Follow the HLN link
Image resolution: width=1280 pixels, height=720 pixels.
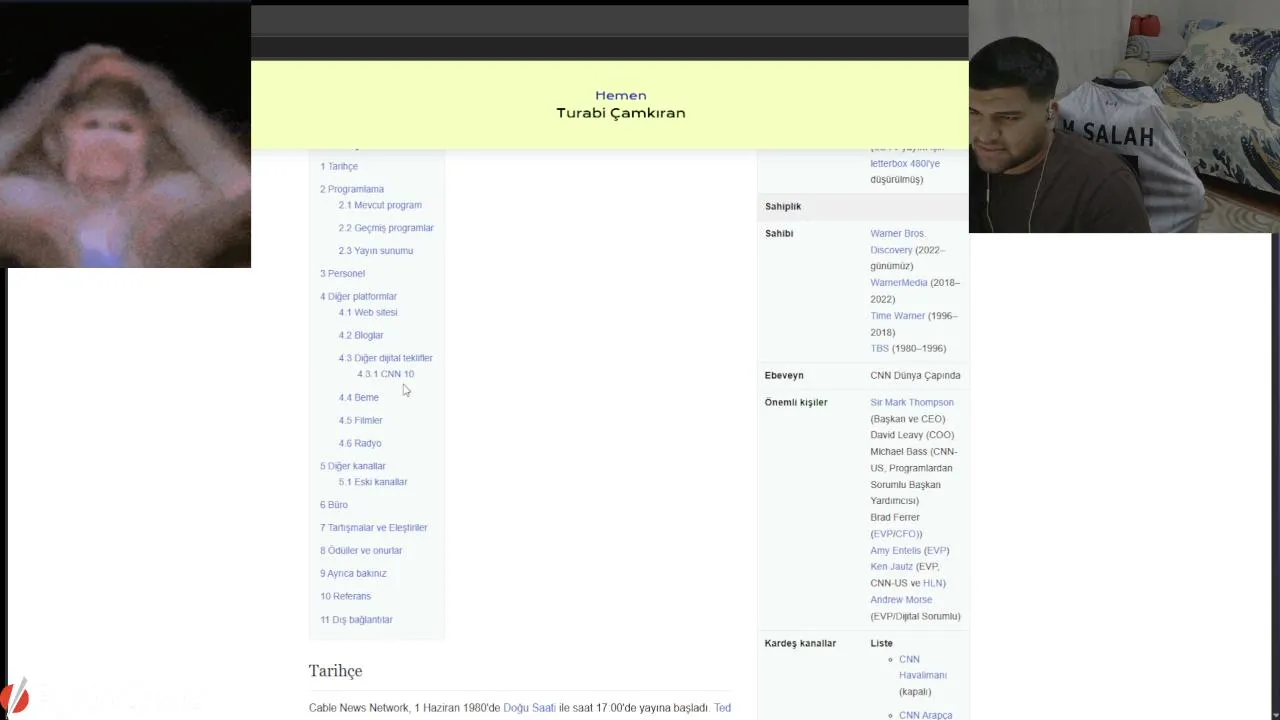[x=932, y=583]
